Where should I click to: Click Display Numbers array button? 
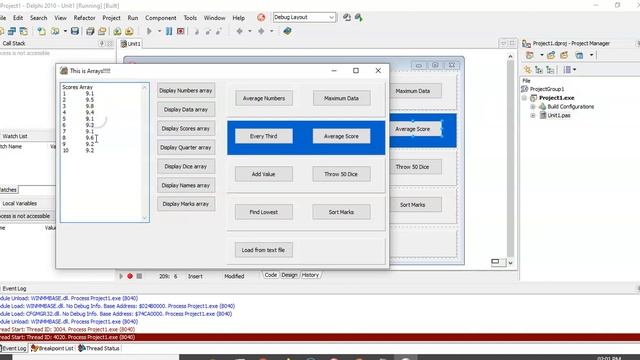pyautogui.click(x=186, y=91)
